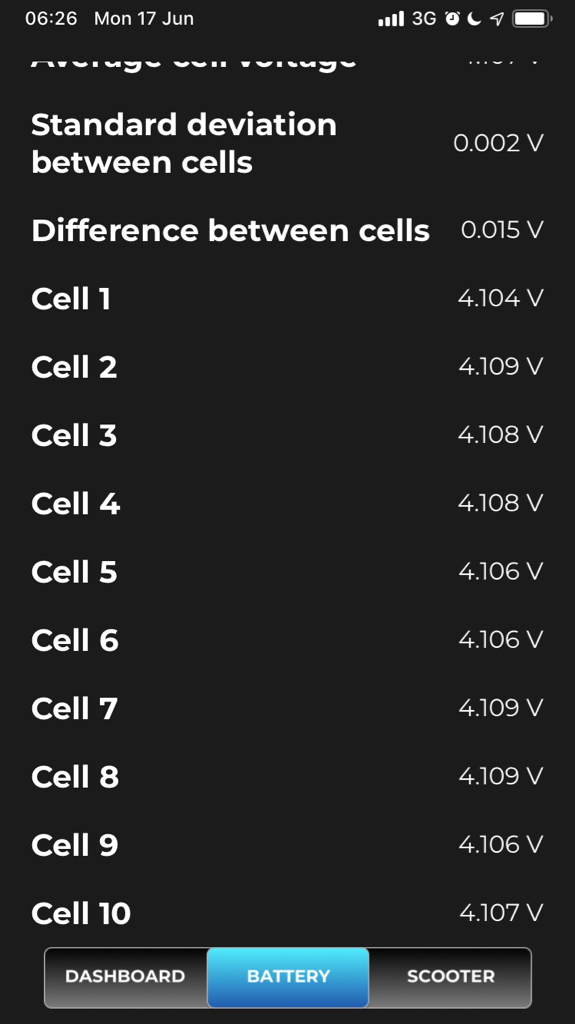Switch to the Dashboard tab
This screenshot has width=575, height=1024.
(x=125, y=976)
